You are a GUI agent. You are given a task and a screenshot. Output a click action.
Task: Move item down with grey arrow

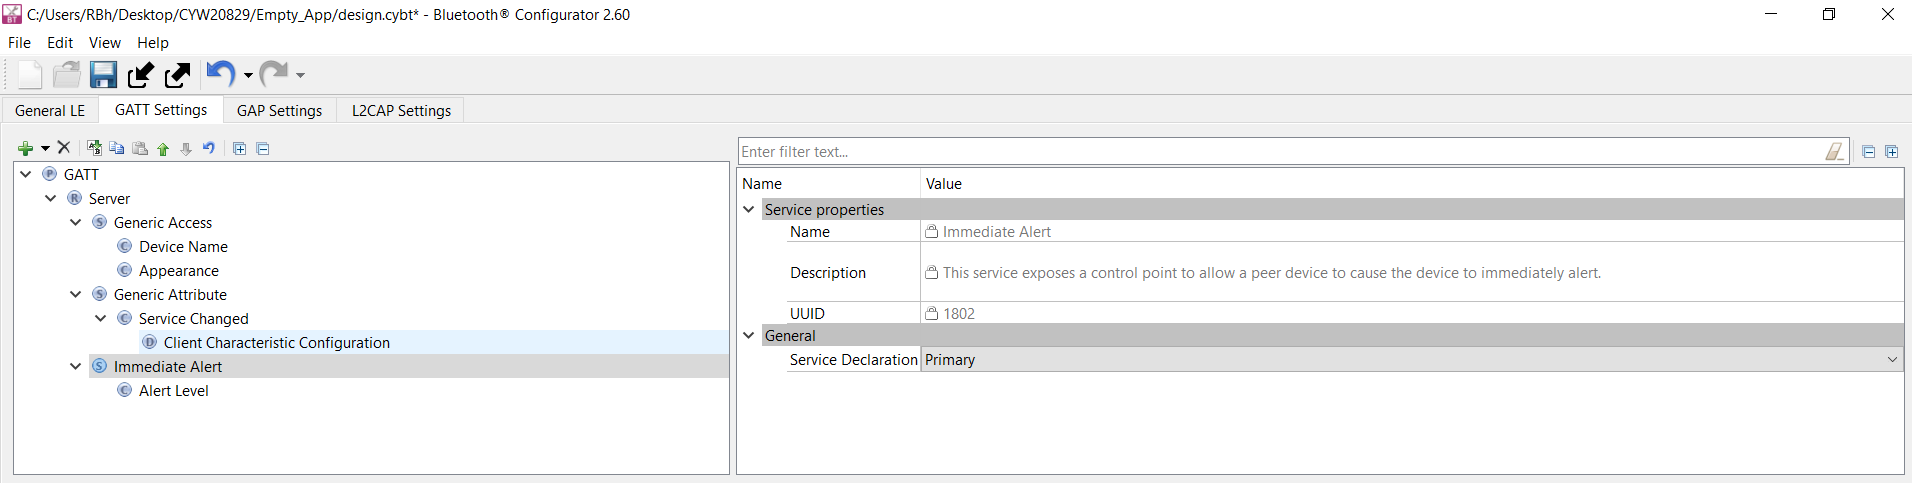pos(186,149)
